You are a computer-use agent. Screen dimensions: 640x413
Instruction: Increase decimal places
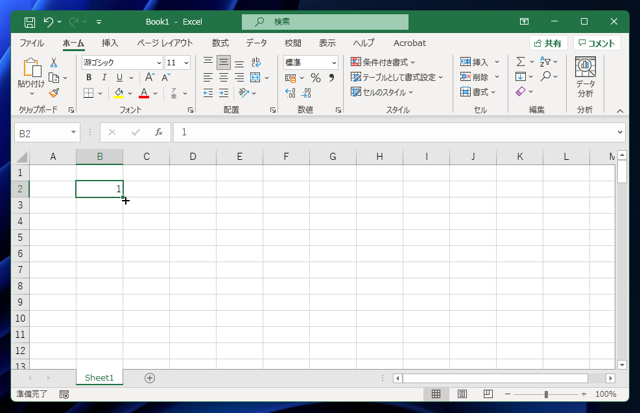point(290,93)
